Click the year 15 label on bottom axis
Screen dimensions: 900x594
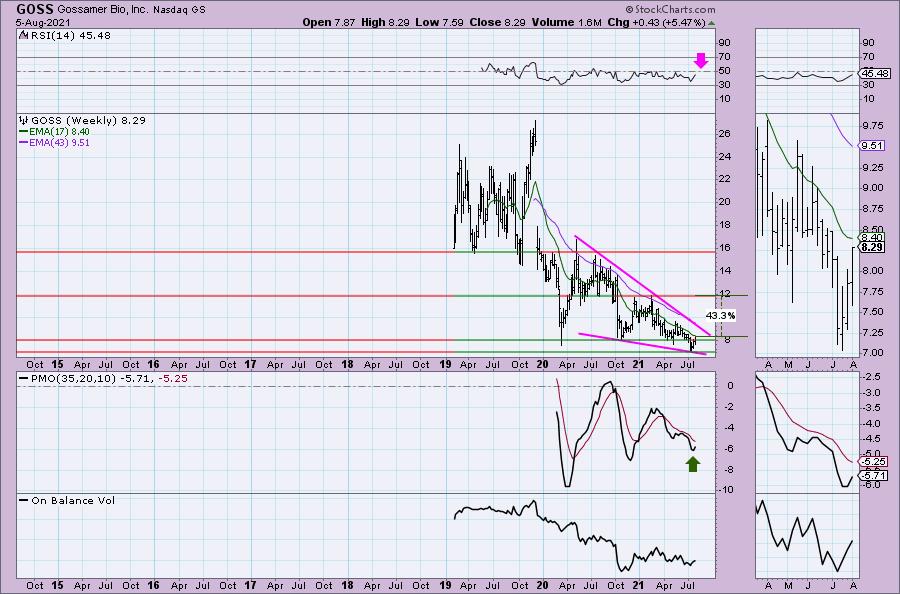[57, 586]
